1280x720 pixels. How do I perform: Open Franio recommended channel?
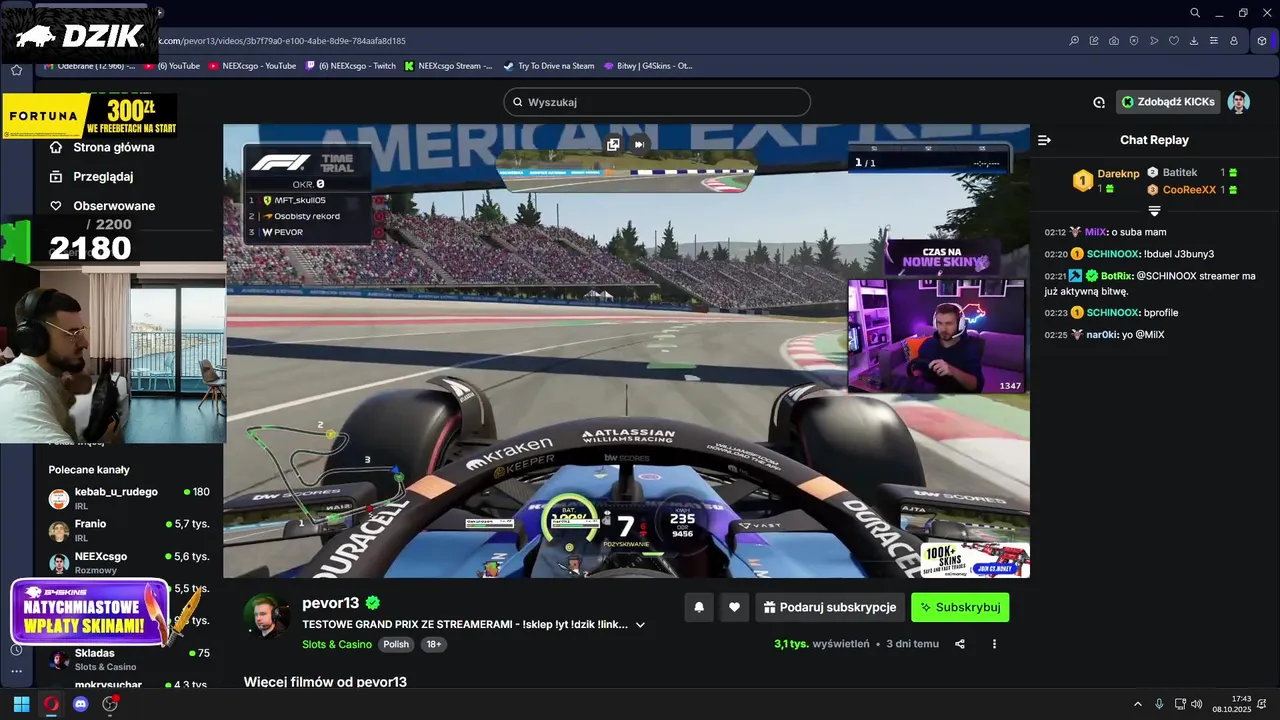[x=129, y=530]
